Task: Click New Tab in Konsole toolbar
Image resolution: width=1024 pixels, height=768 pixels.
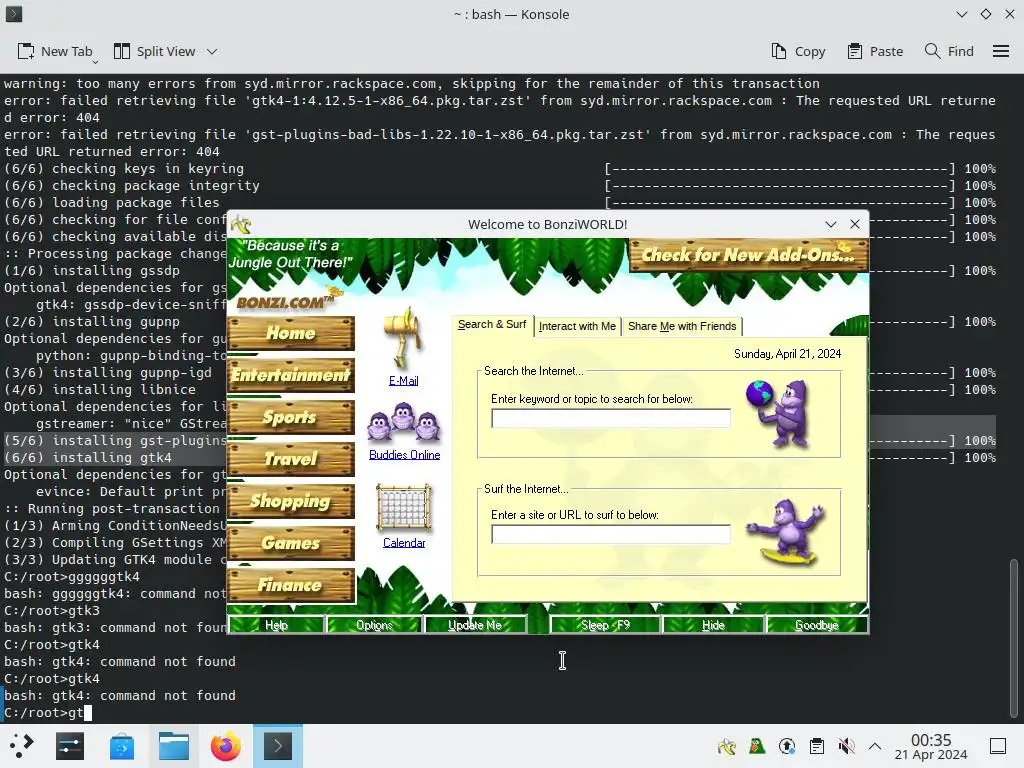Action: [55, 52]
